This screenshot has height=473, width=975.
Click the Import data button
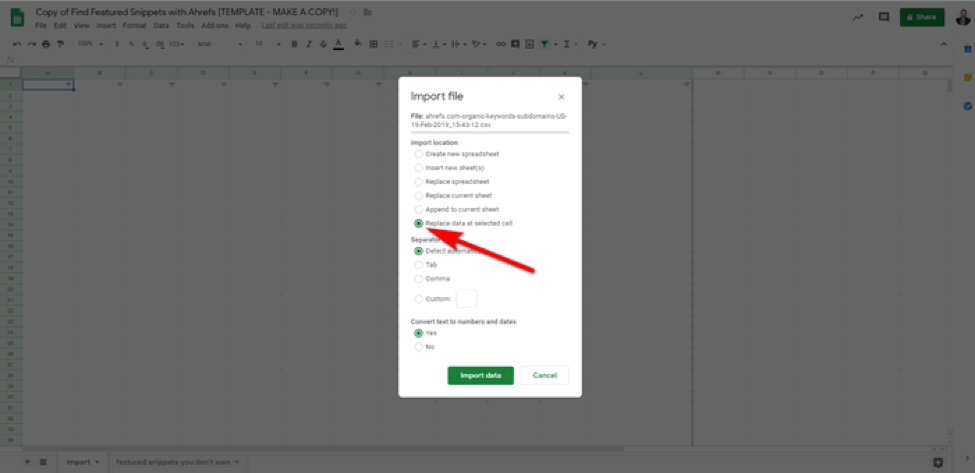(x=480, y=375)
